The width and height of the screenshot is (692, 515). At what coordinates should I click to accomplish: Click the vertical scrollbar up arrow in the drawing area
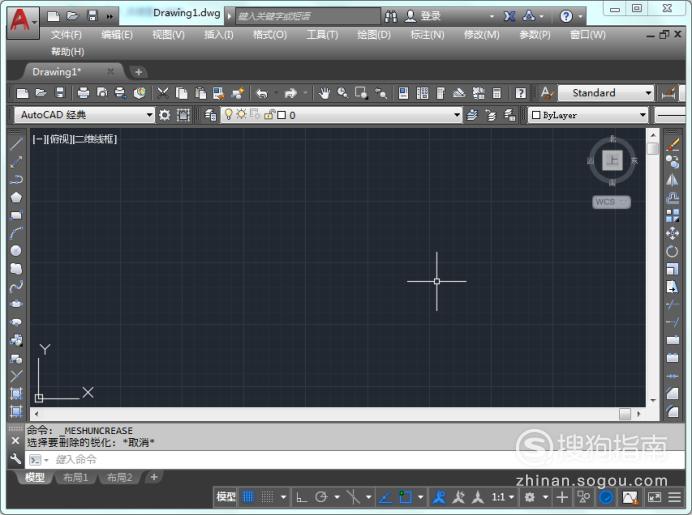point(652,134)
